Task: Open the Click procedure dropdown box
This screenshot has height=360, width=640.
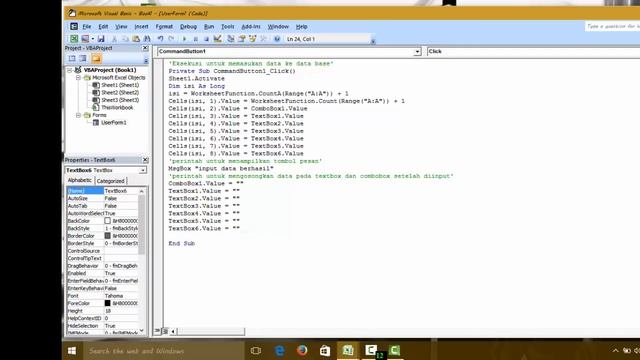Action: coord(533,51)
